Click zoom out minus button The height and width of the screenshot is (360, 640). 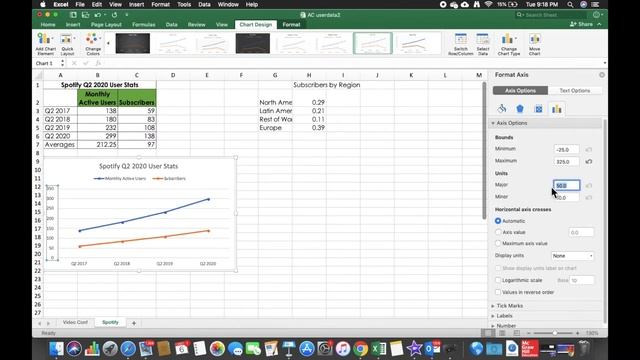point(529,333)
